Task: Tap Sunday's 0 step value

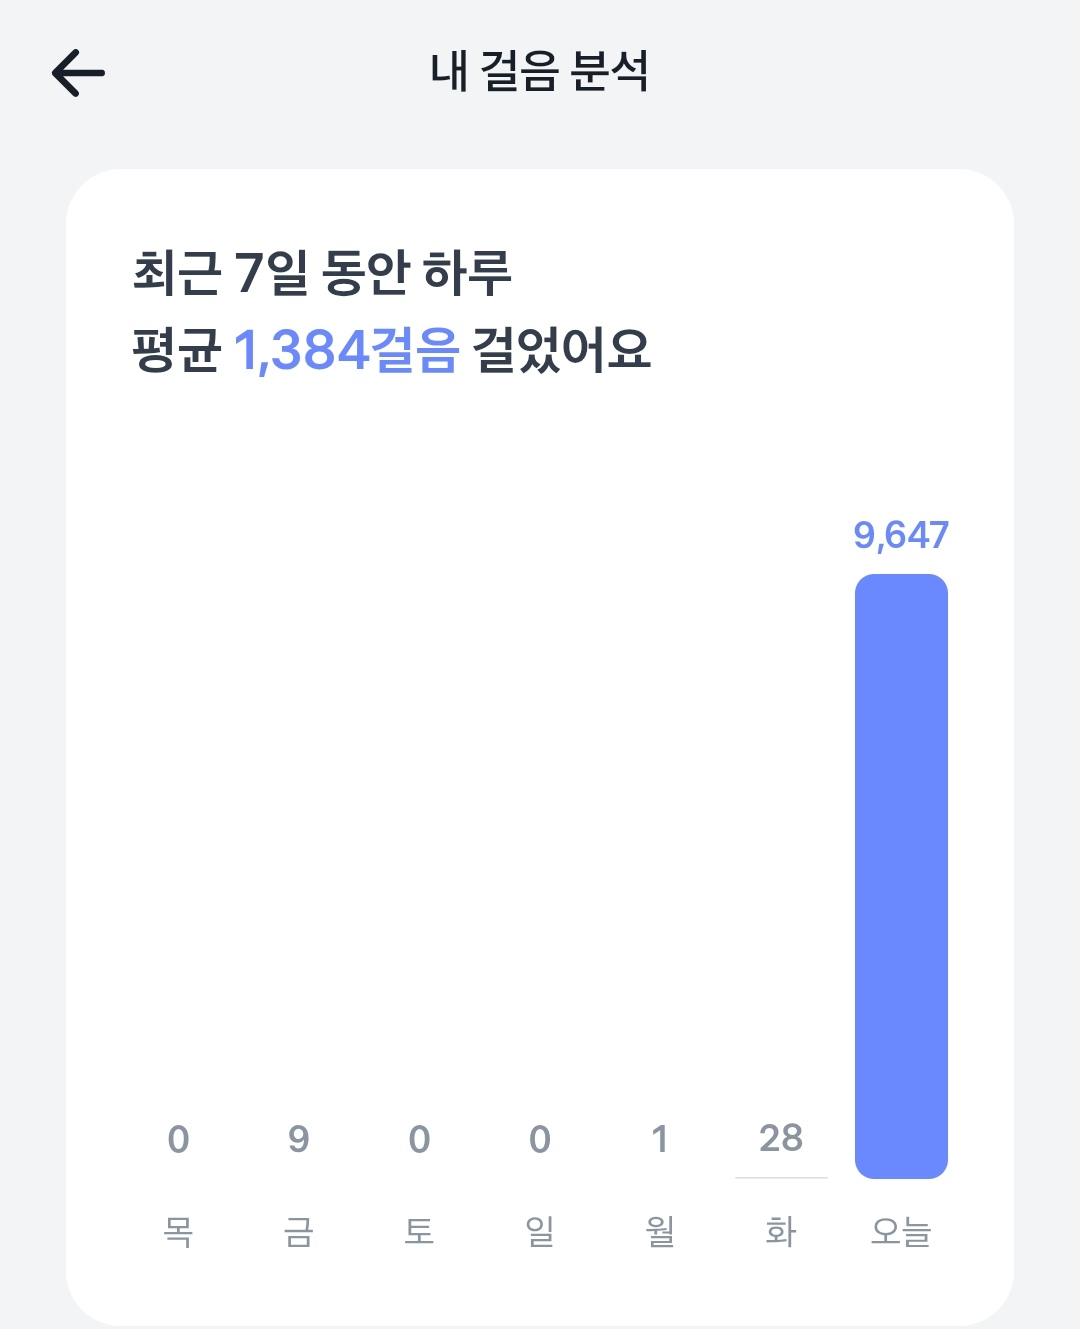Action: (x=540, y=1139)
